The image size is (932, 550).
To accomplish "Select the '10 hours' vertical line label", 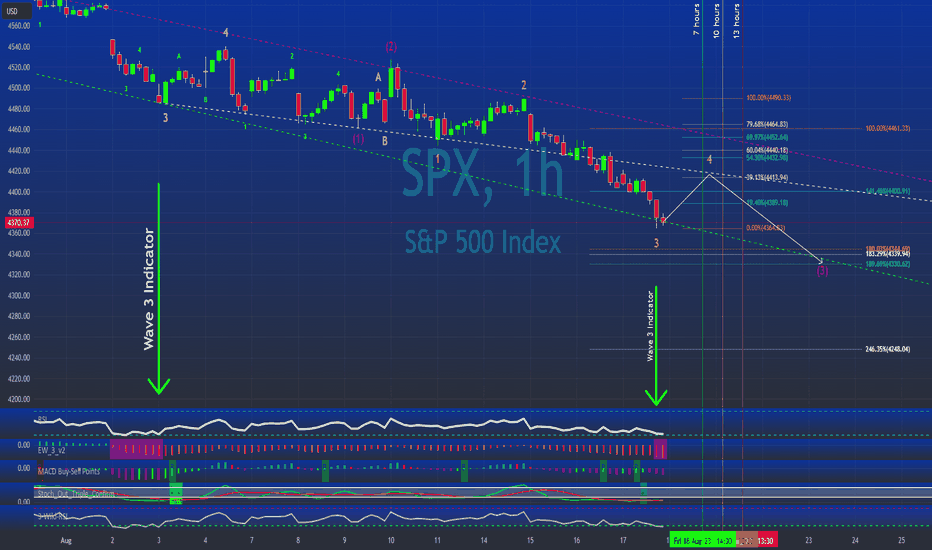I will coord(716,21).
